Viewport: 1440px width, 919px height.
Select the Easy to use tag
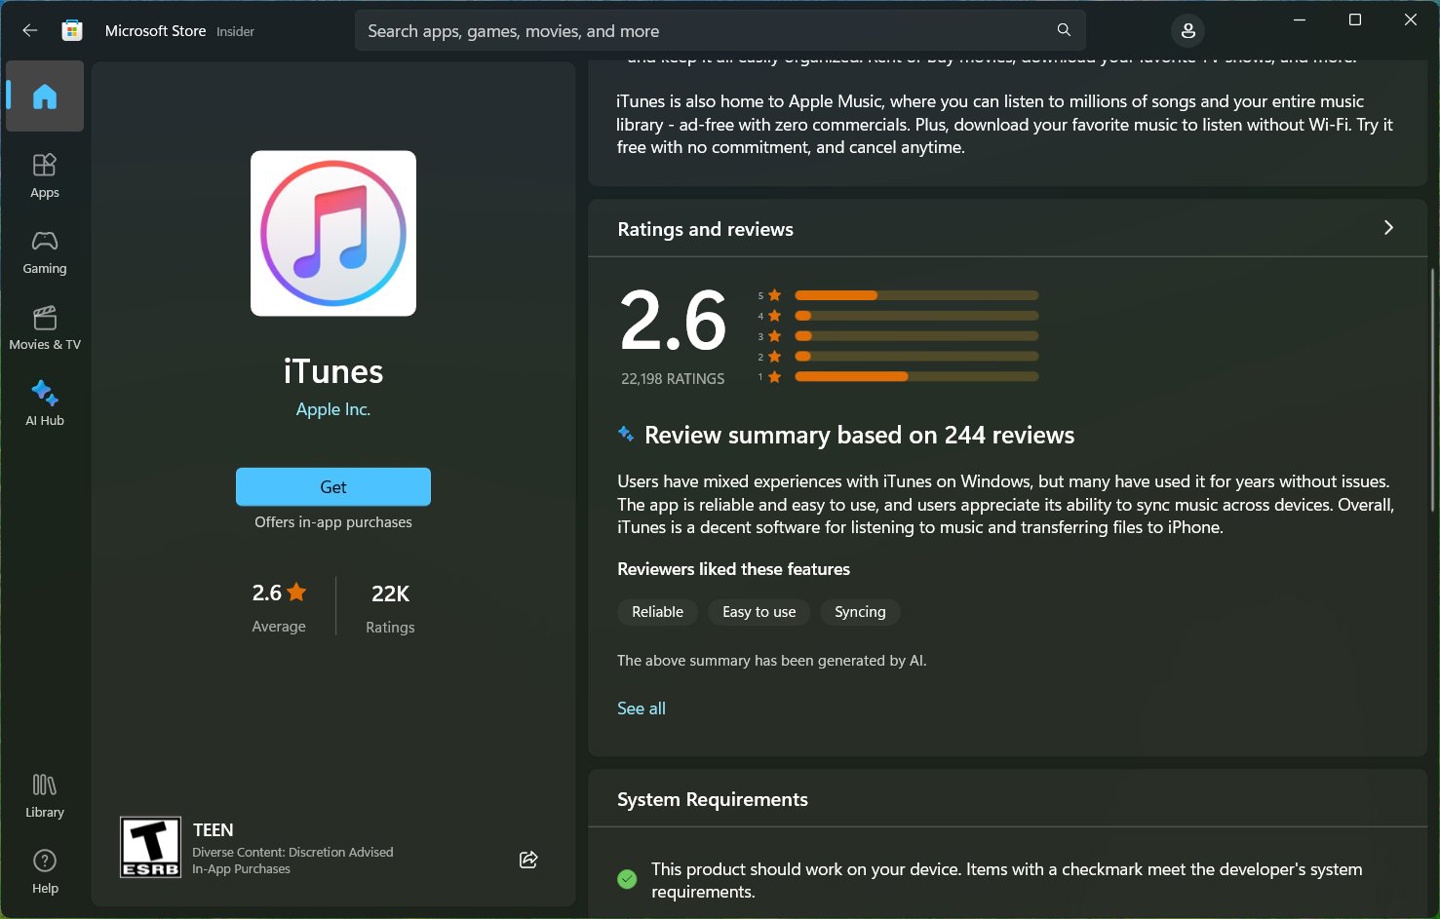[759, 612]
